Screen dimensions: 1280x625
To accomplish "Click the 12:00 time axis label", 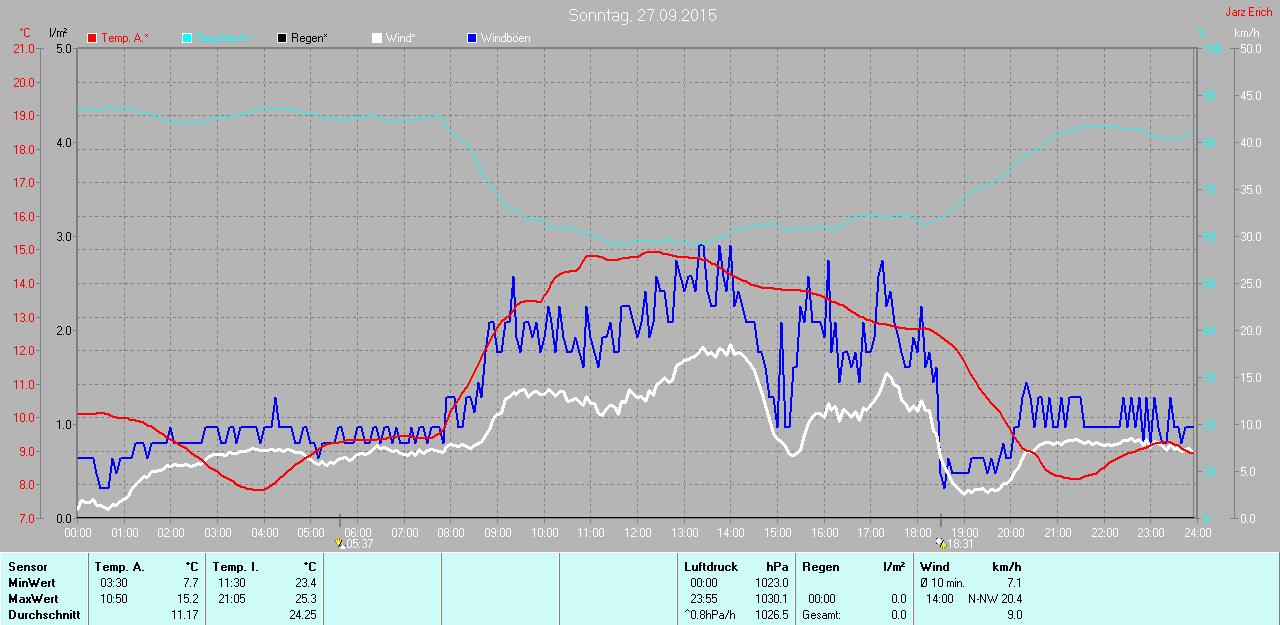I will (637, 532).
